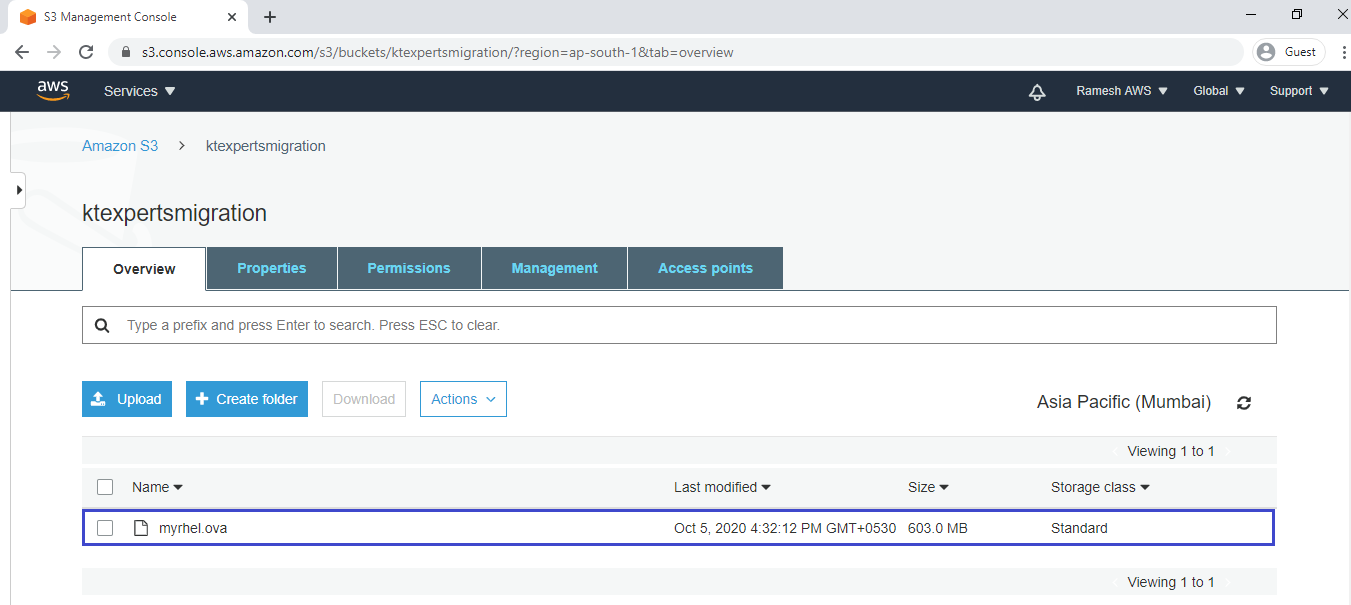Click the Asia Pacific (Mumbai) region label
The image size is (1351, 605).
[x=1124, y=402]
